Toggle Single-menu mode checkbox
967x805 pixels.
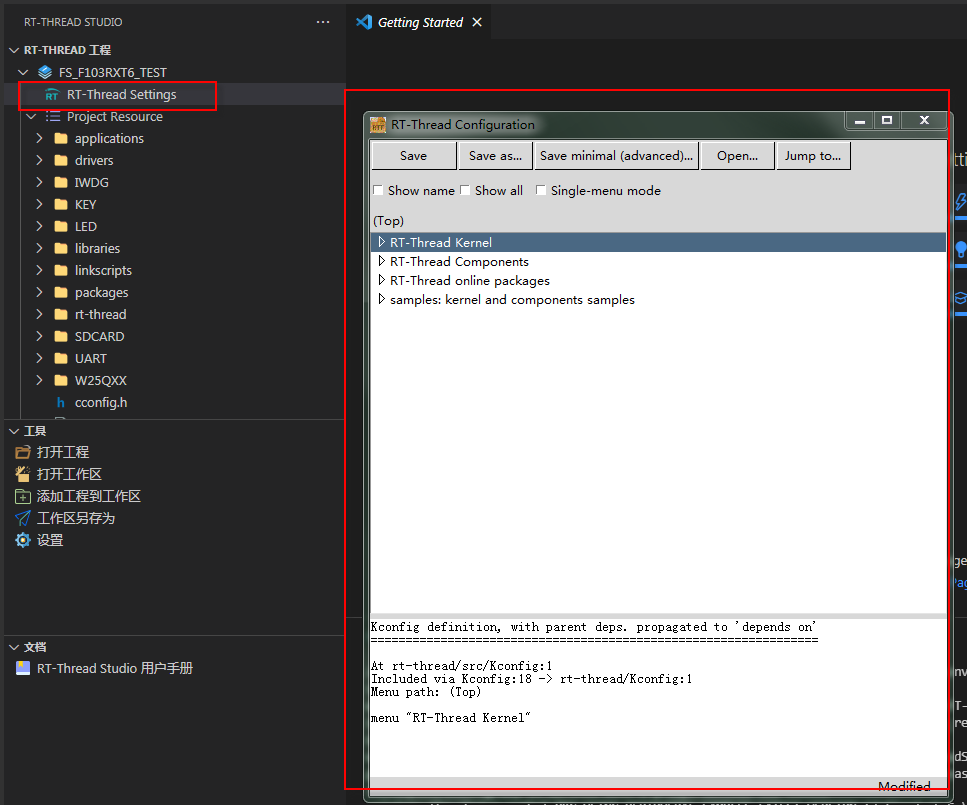click(x=541, y=191)
